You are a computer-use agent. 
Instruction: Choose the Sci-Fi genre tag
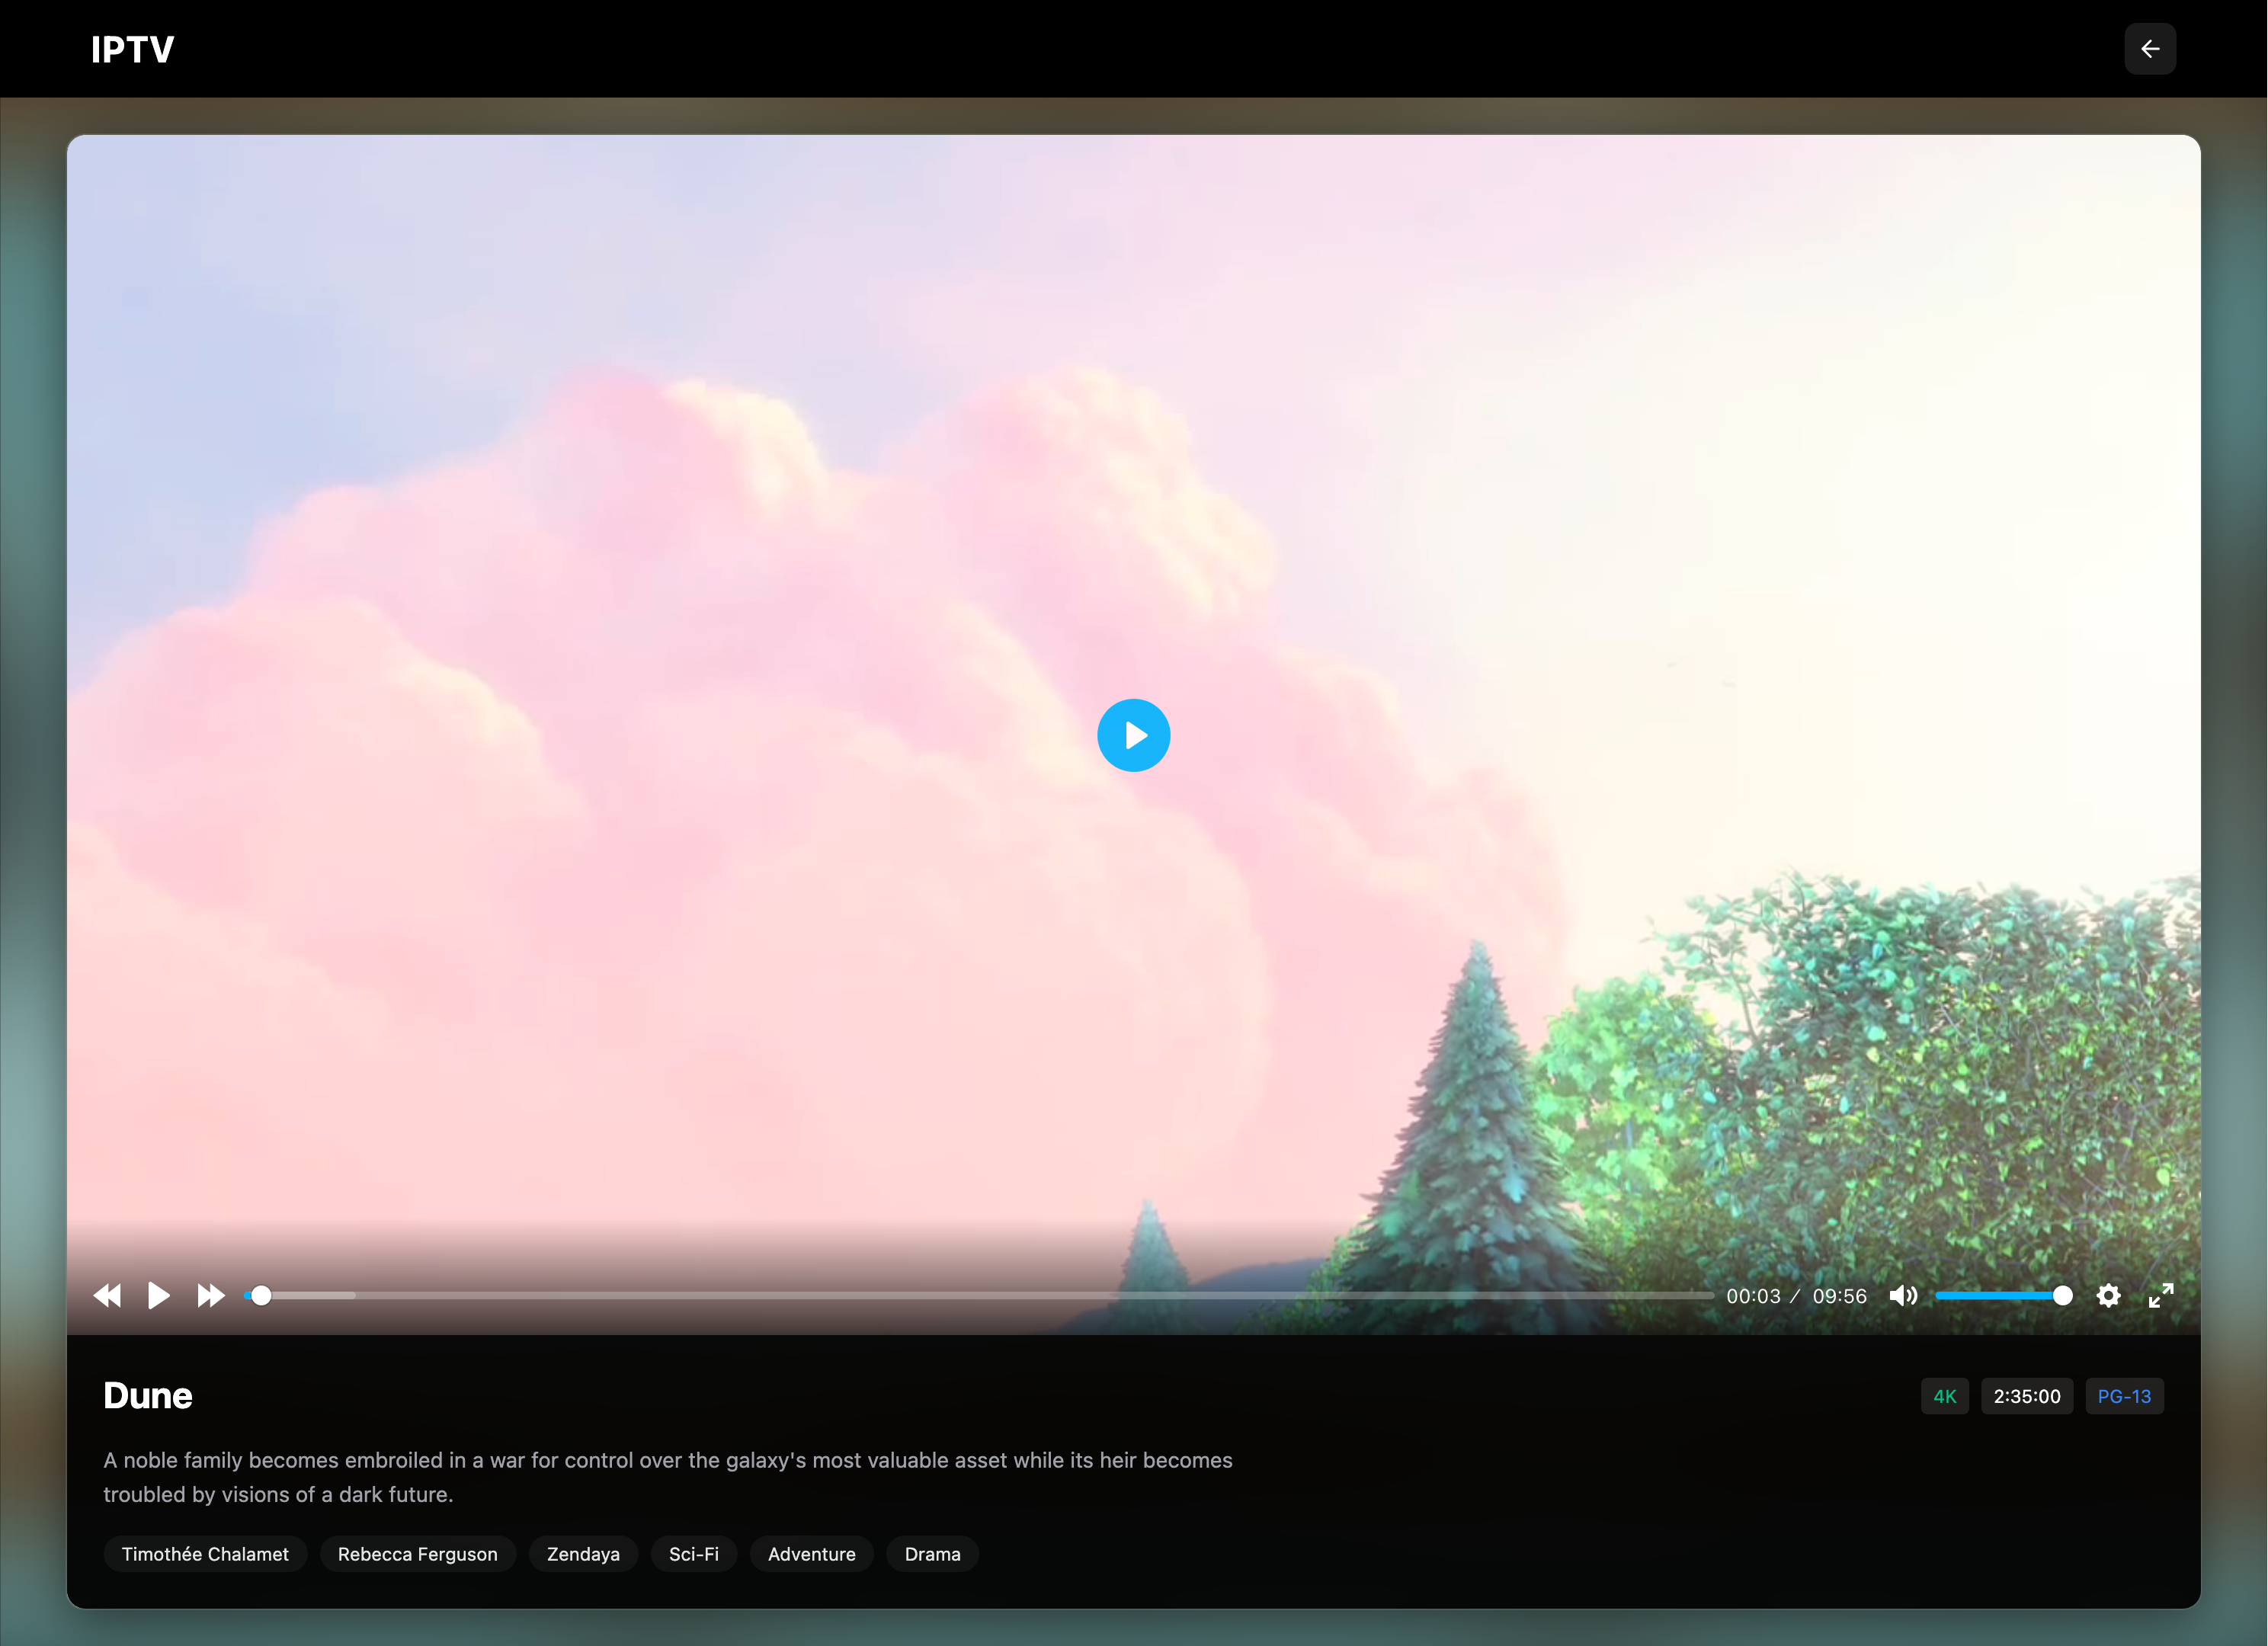point(693,1554)
